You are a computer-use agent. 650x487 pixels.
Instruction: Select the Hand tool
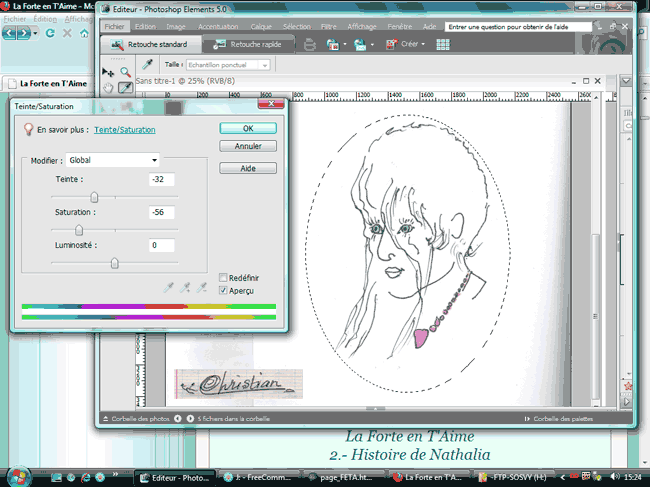(x=108, y=88)
